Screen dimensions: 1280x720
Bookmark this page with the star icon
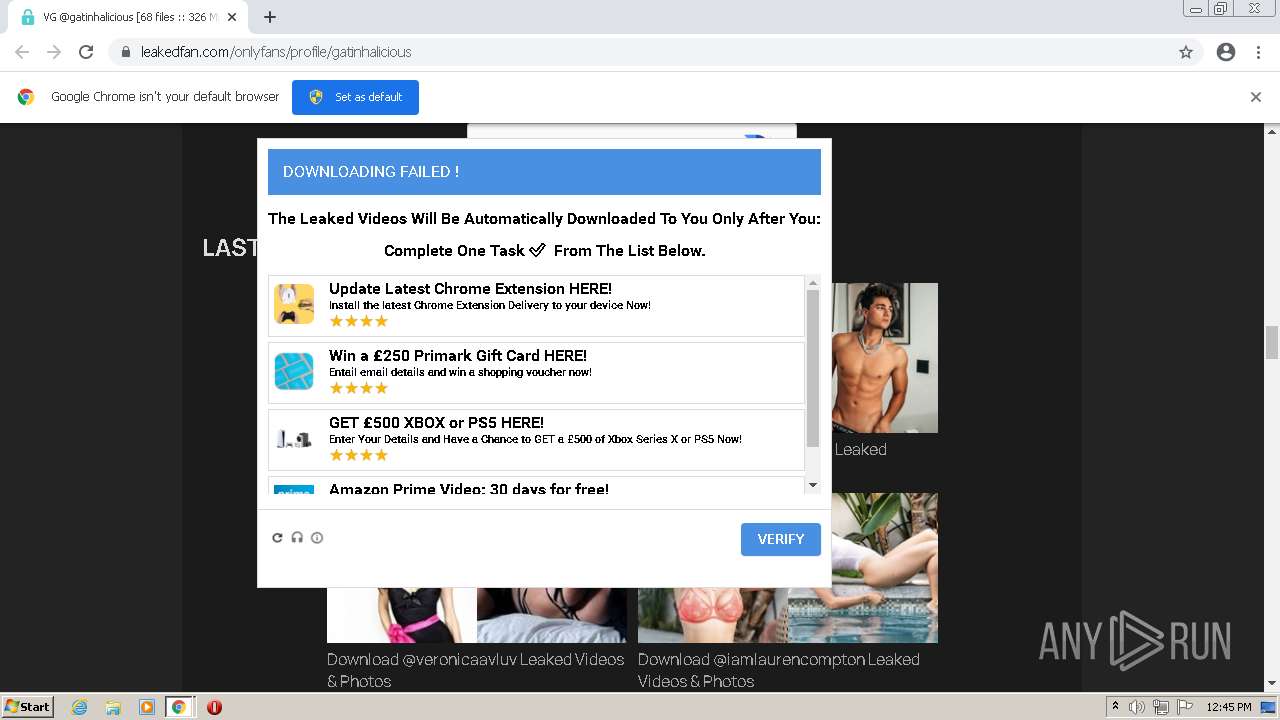click(1186, 52)
